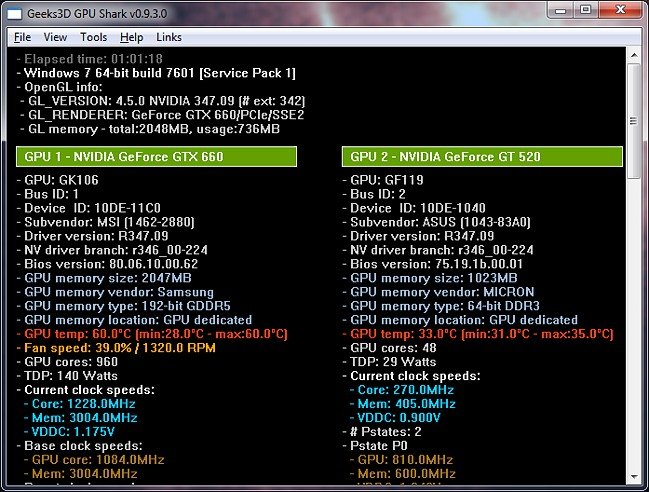The width and height of the screenshot is (649, 492).
Task: Click the Pstate P0 line
Action: coord(375,446)
